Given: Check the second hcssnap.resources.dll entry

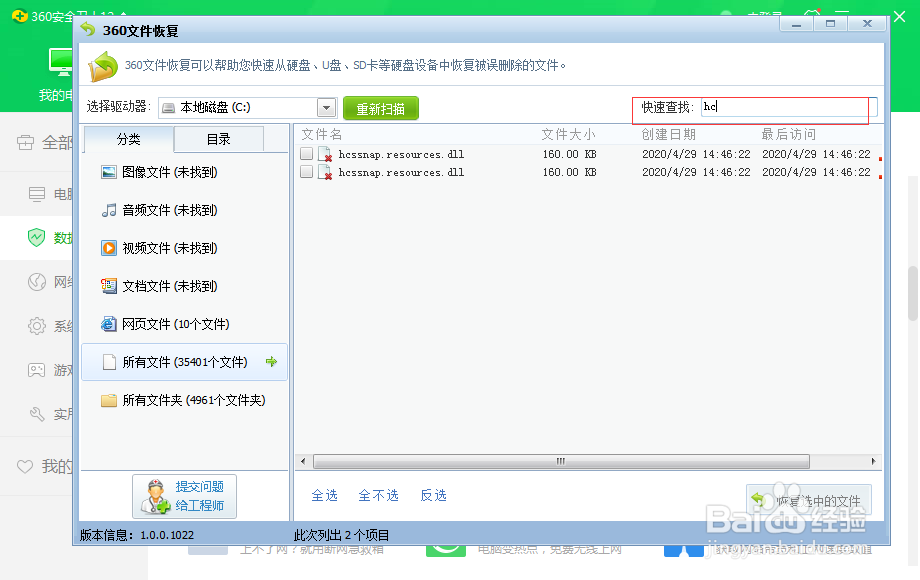Looking at the screenshot, I should click(x=306, y=172).
